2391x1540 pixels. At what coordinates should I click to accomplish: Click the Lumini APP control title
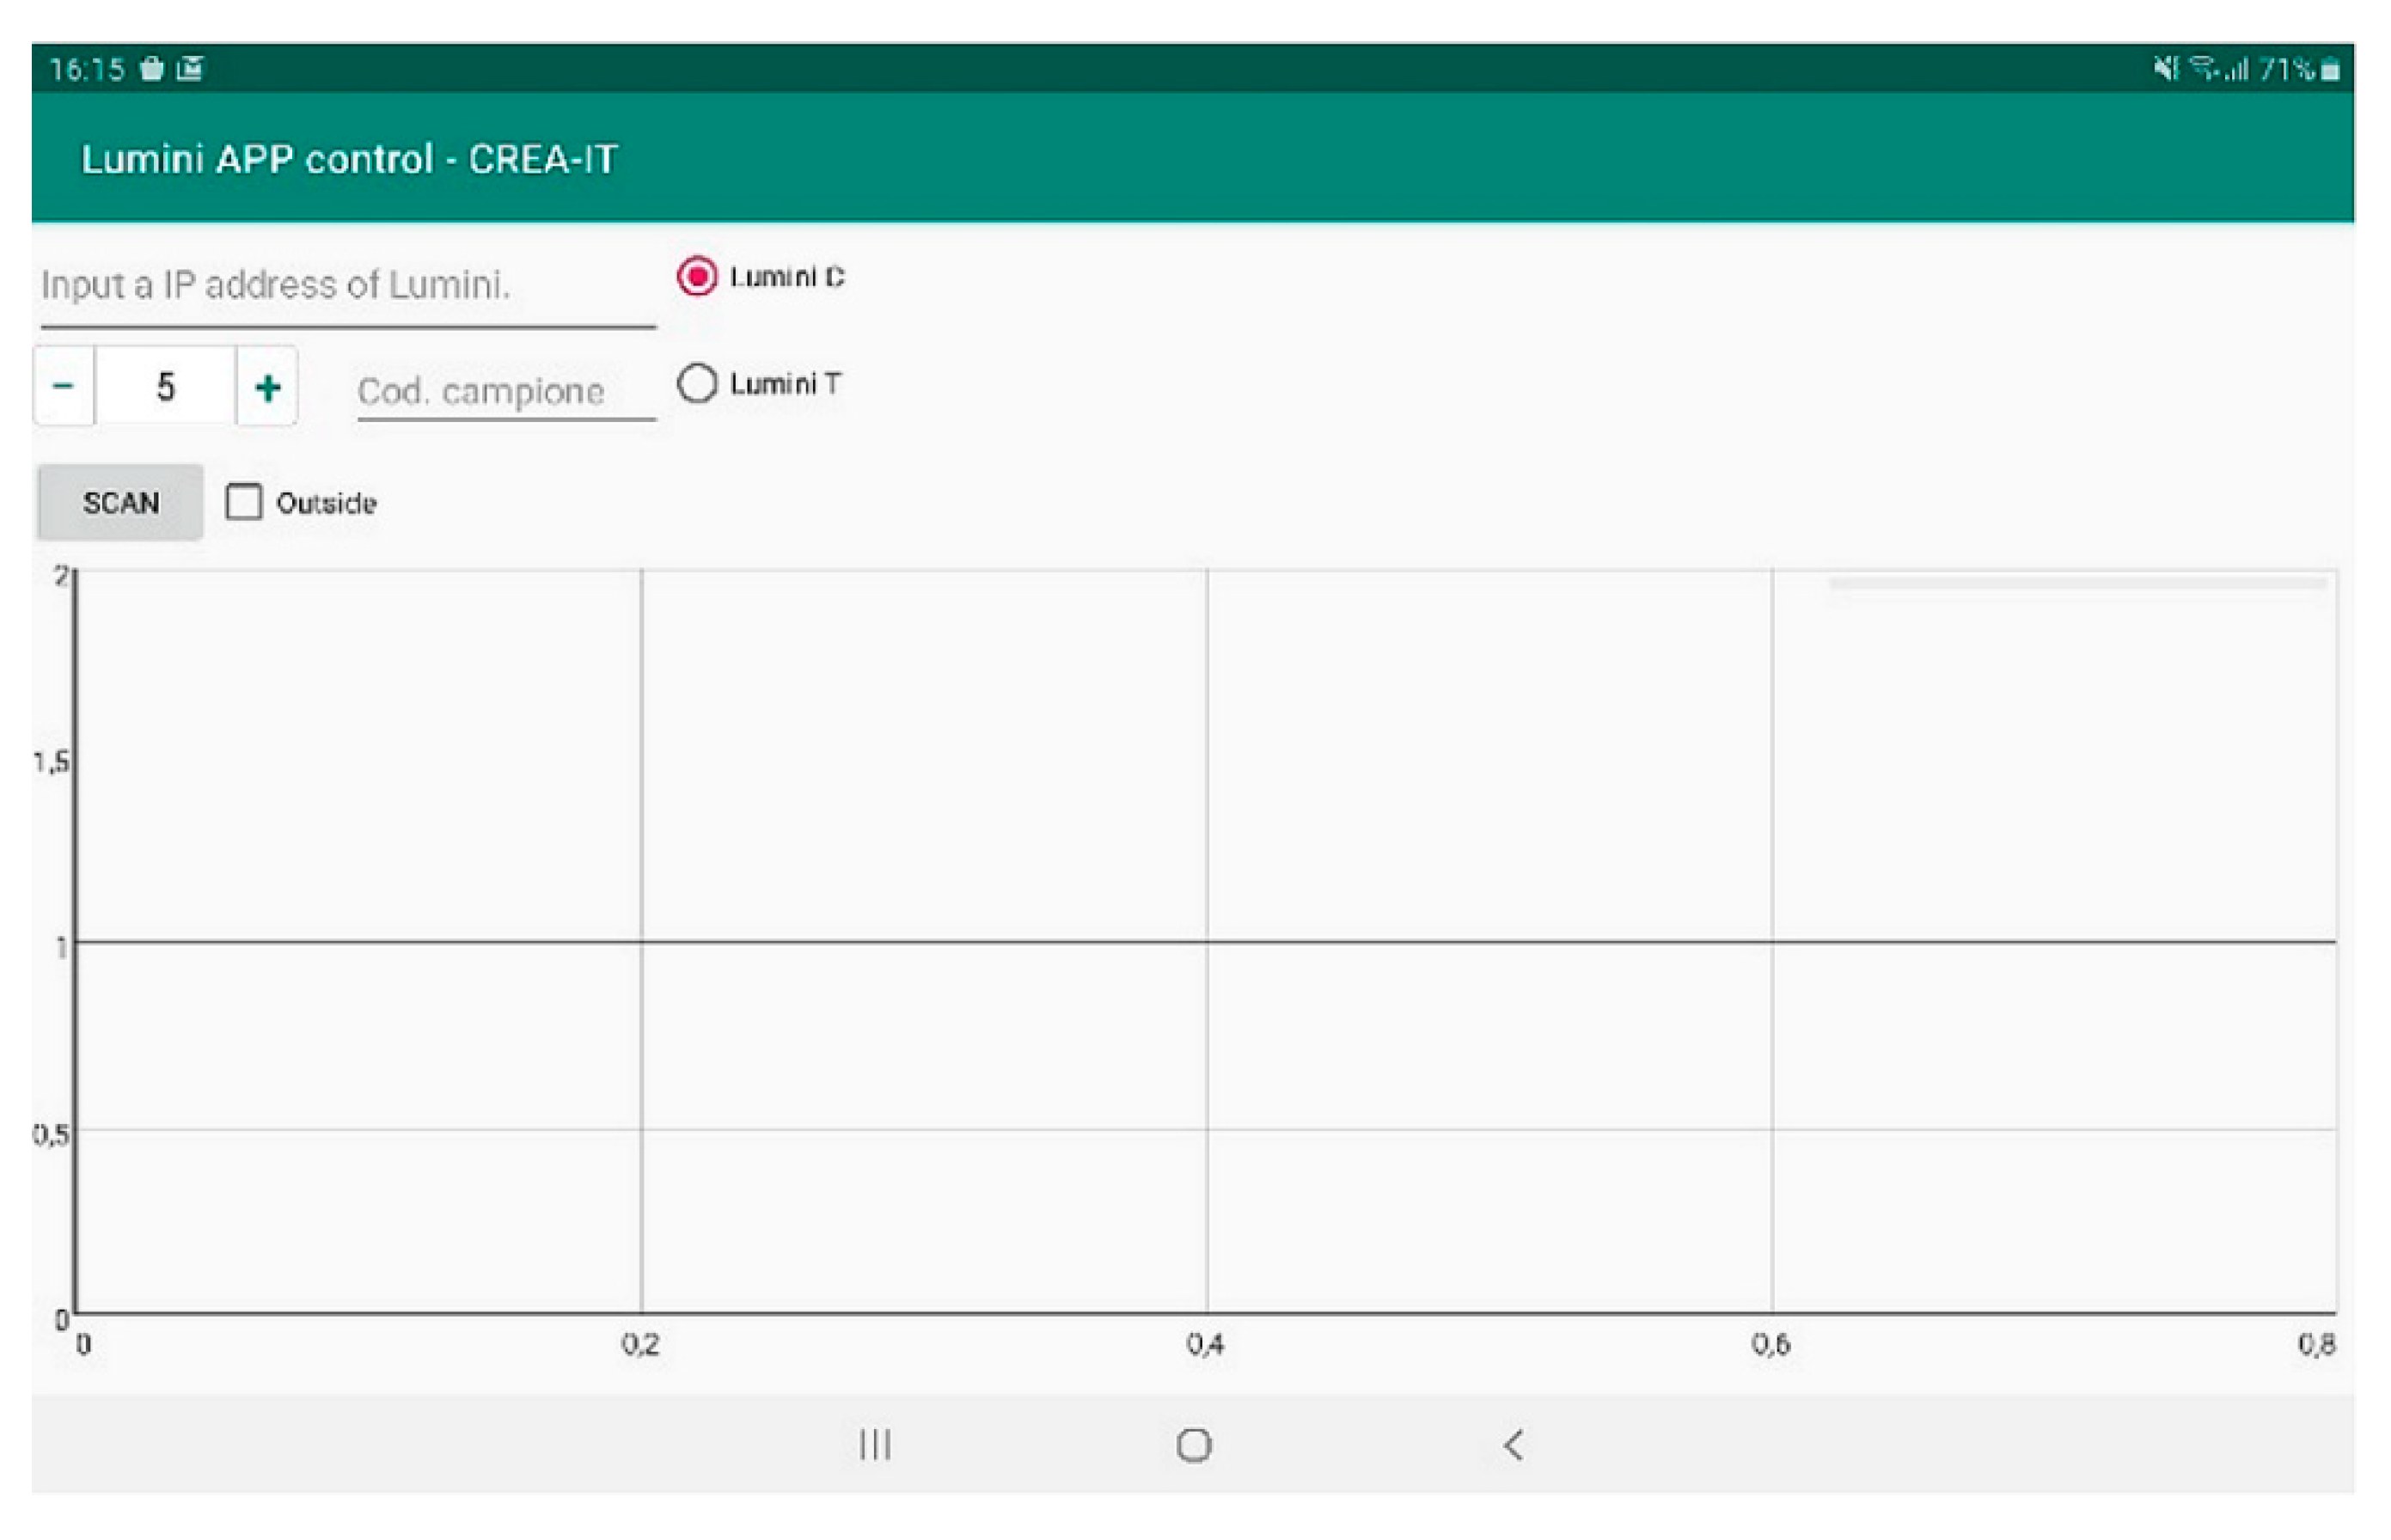click(349, 159)
